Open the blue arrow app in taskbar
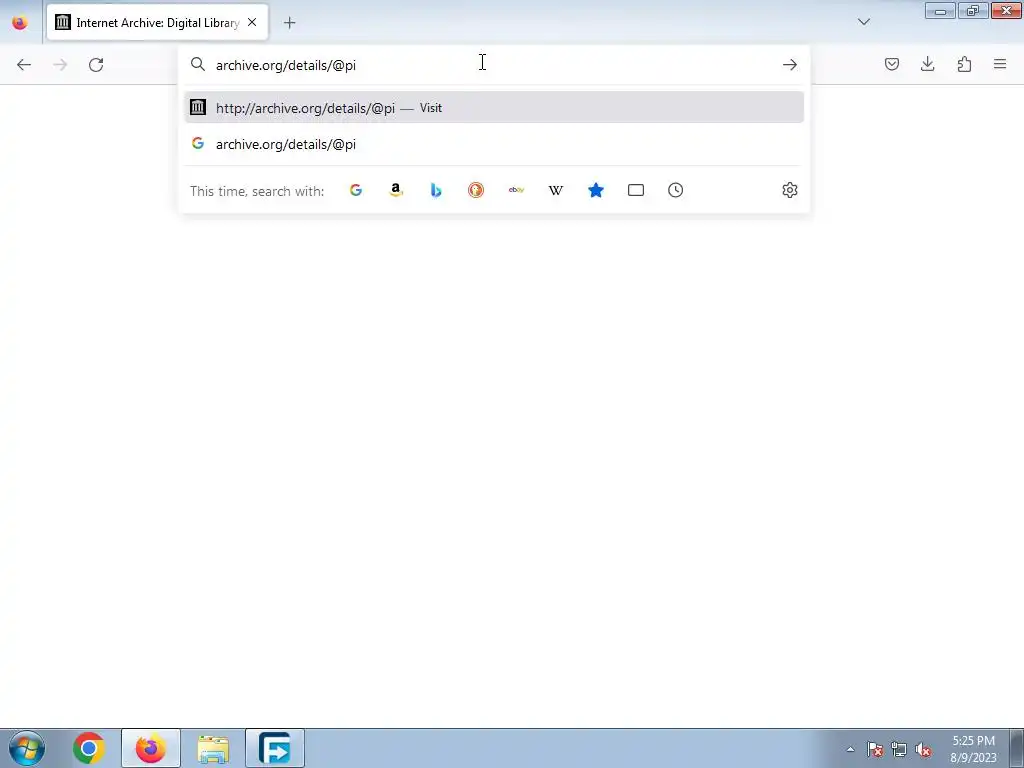This screenshot has width=1024, height=768. click(x=275, y=748)
